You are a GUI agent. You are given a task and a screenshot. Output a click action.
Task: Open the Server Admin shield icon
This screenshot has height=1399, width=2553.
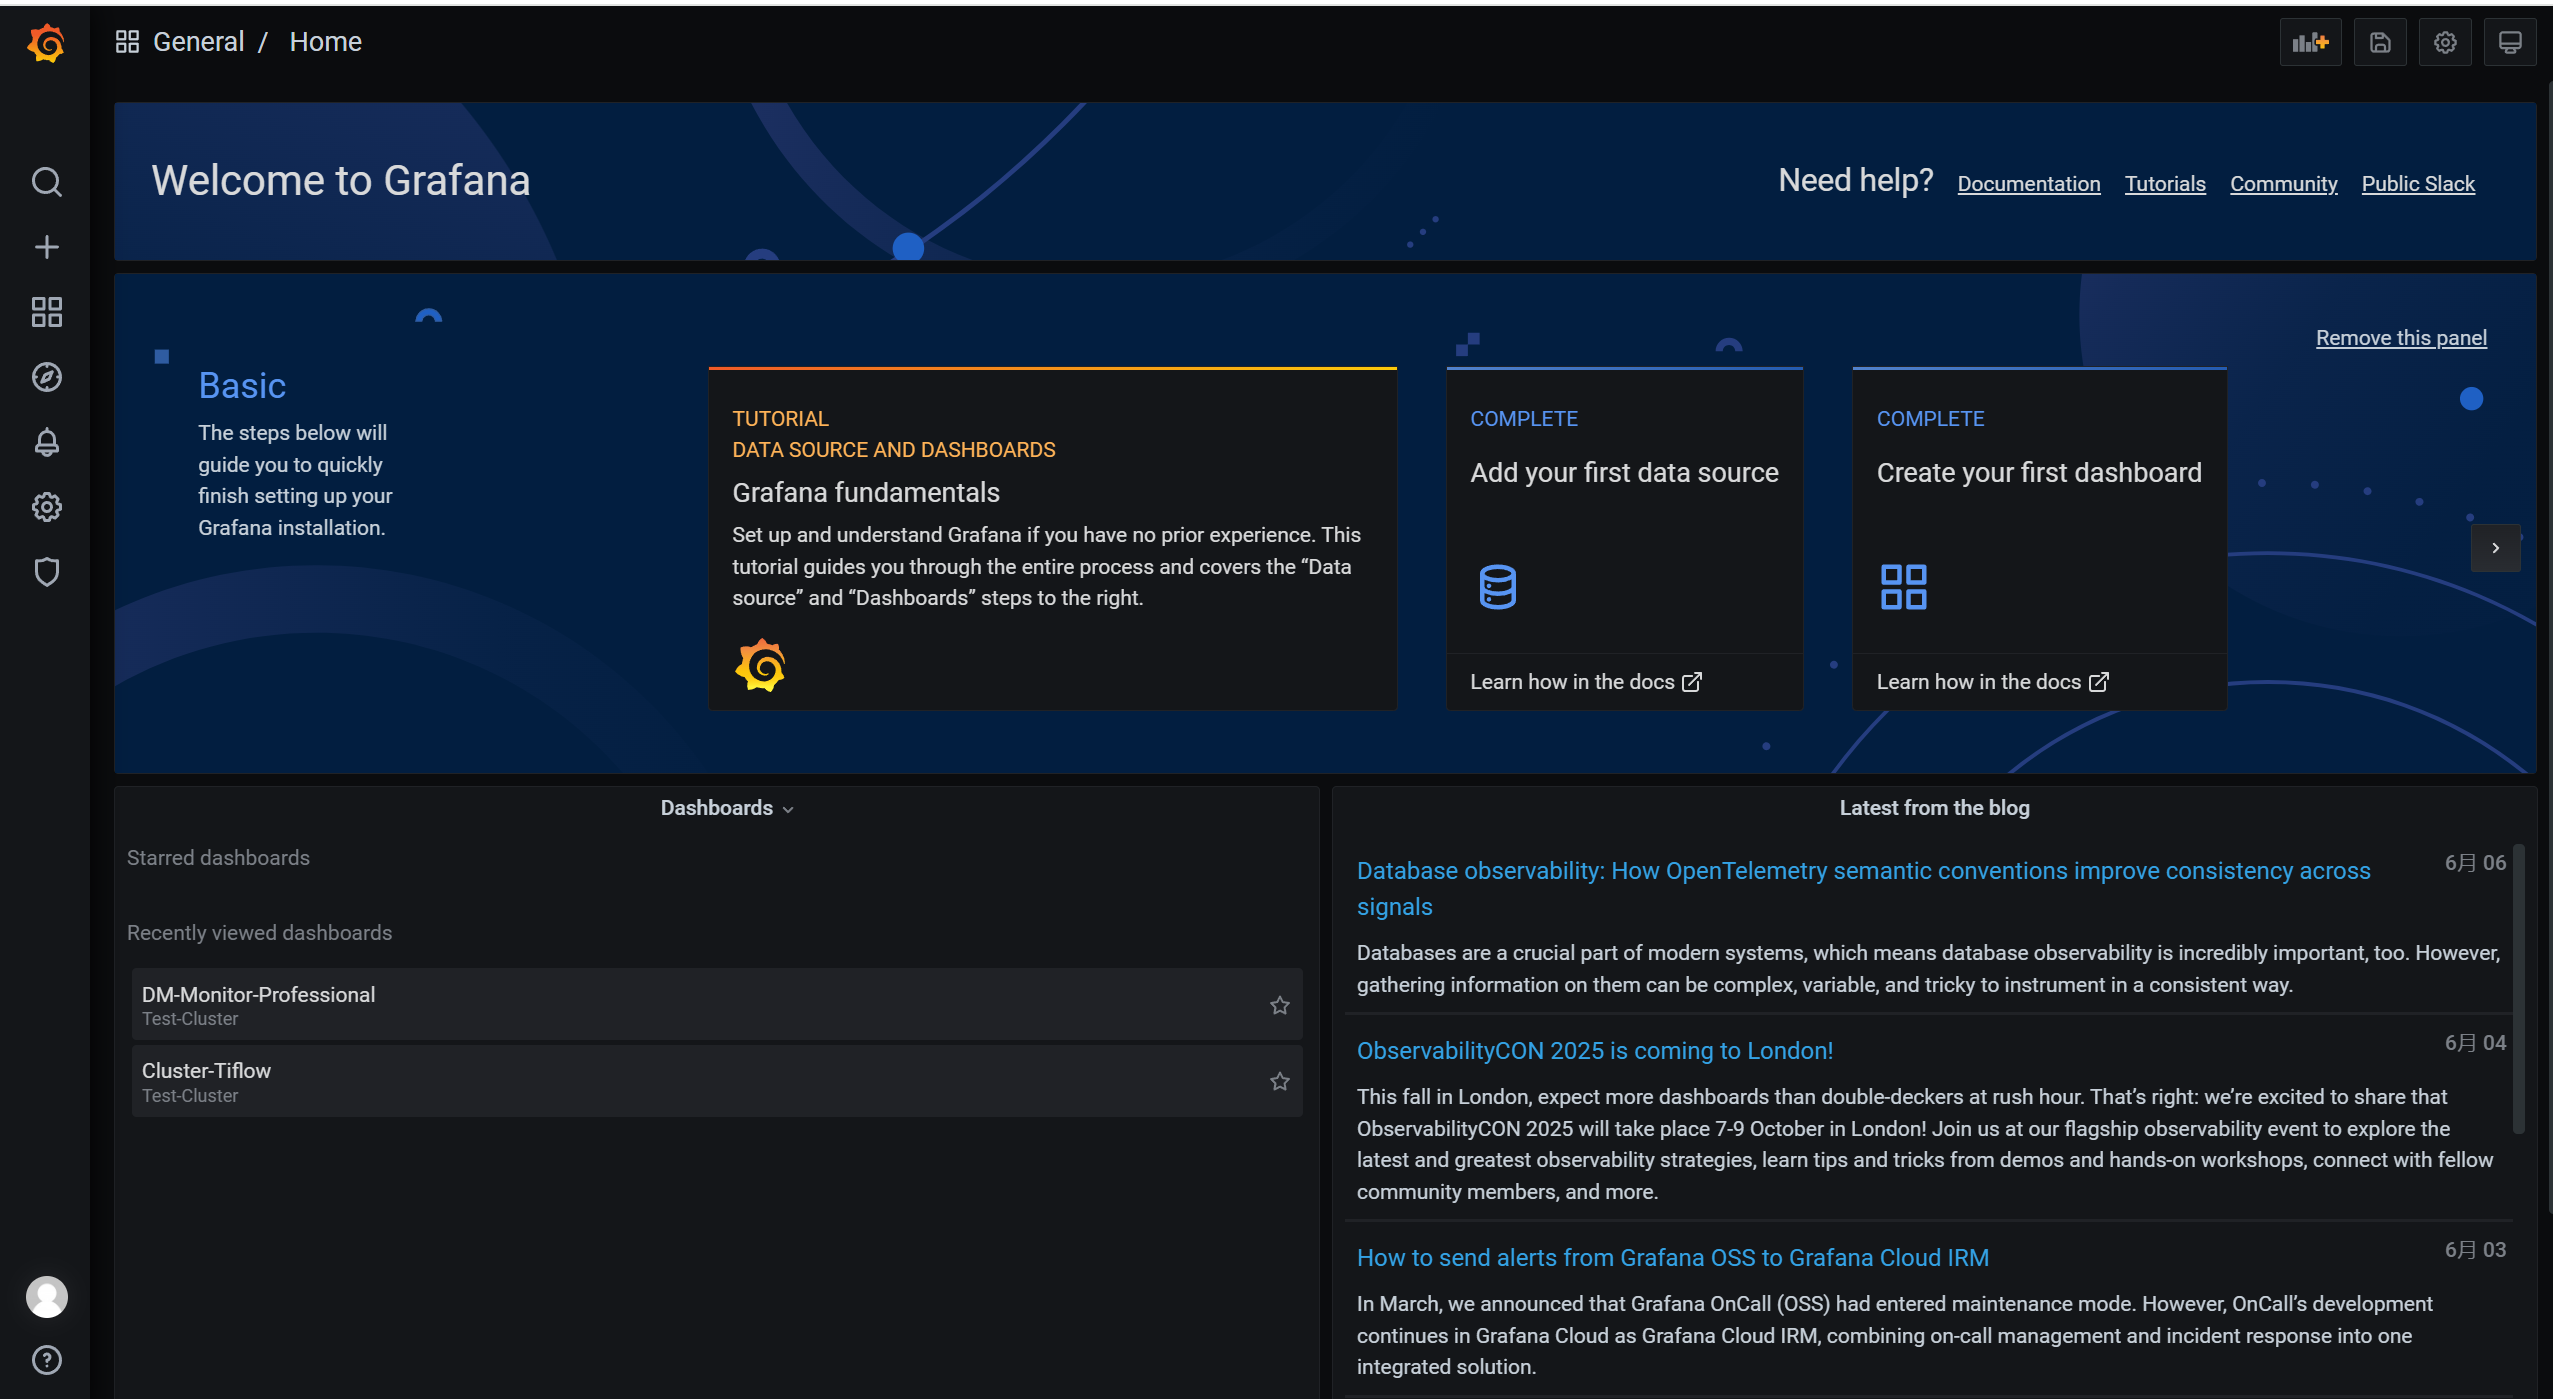point(46,572)
